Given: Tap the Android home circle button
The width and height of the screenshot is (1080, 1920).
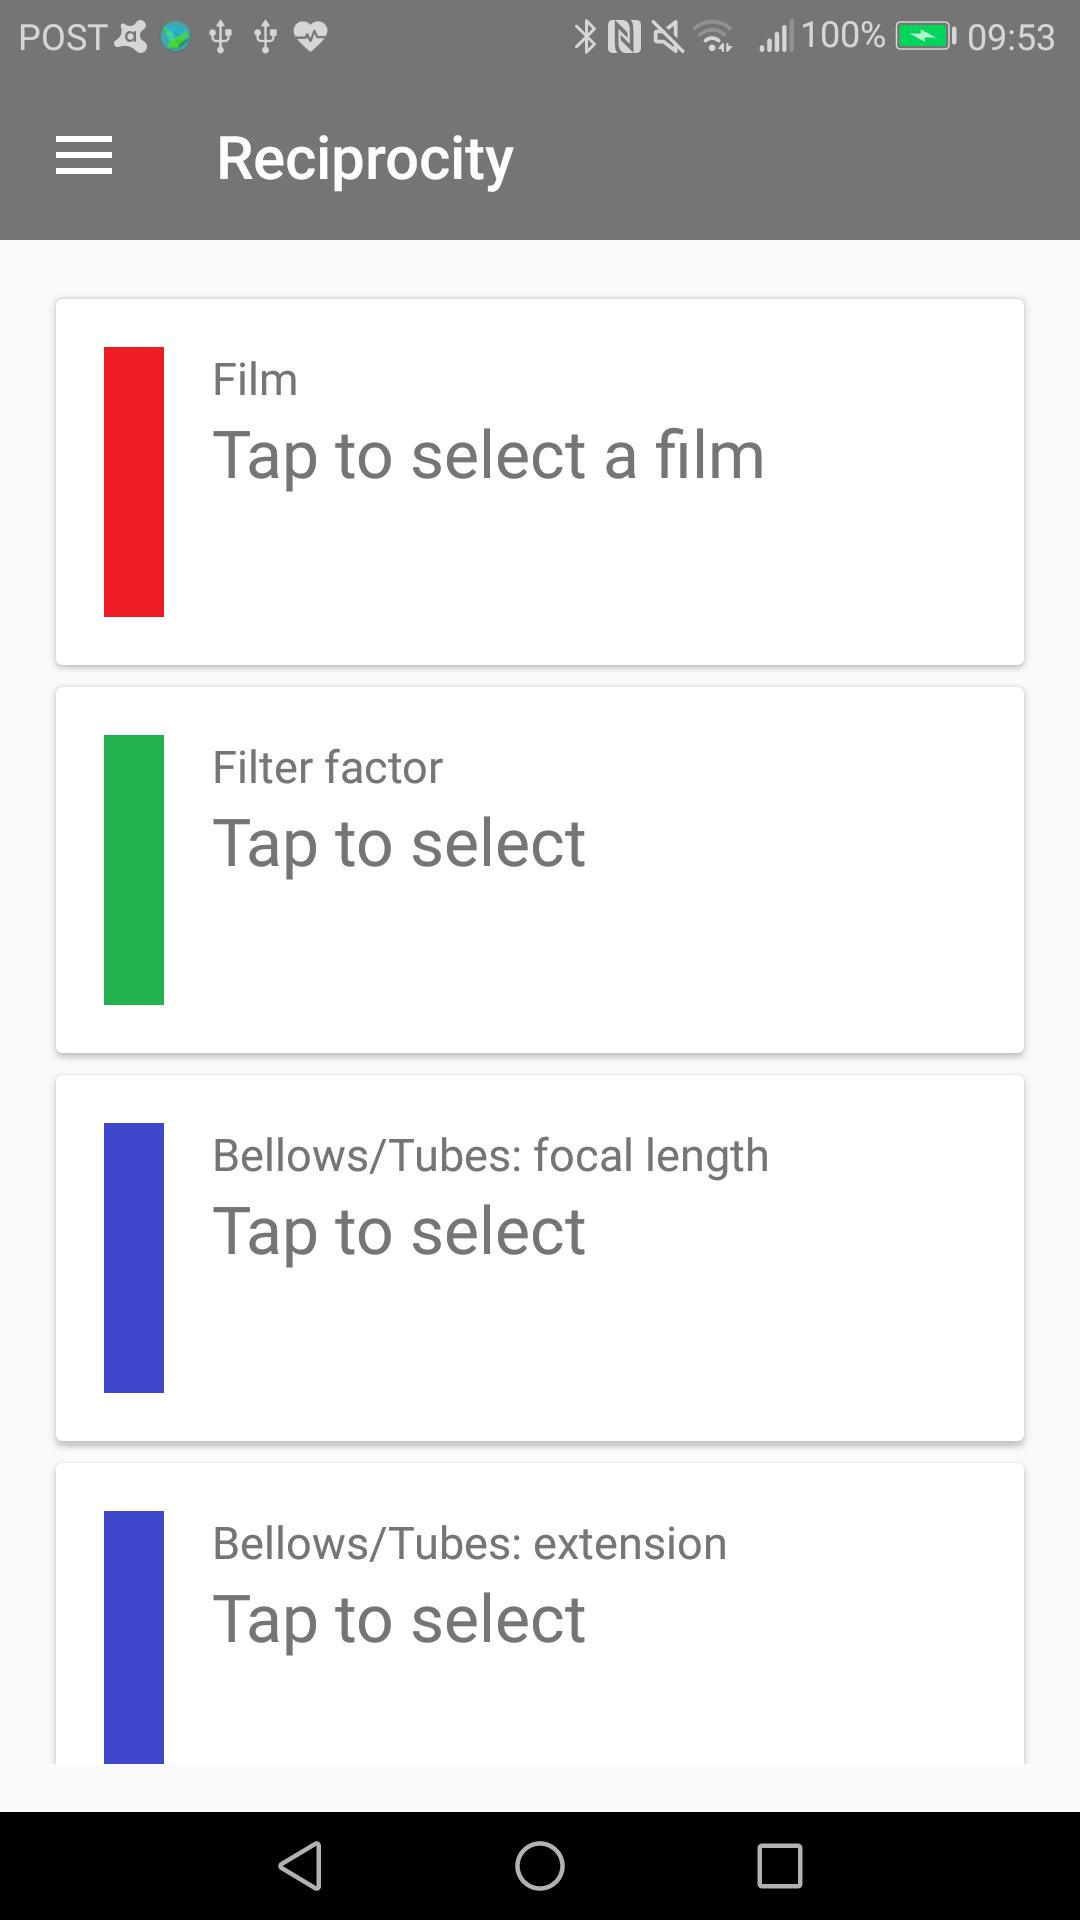Looking at the screenshot, I should tap(540, 1866).
